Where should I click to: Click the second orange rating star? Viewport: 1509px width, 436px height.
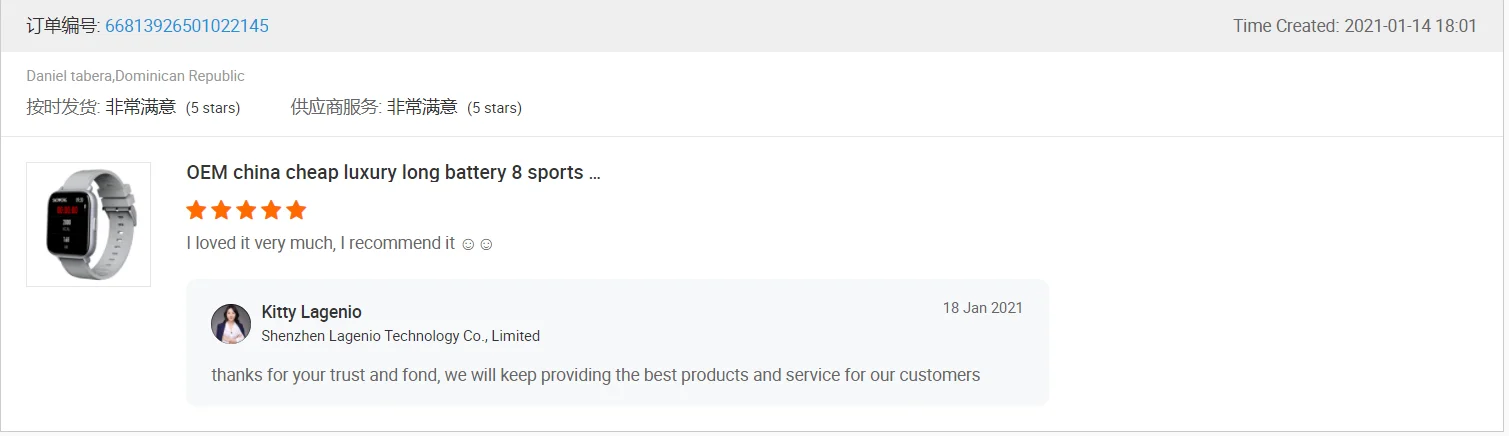tap(221, 210)
